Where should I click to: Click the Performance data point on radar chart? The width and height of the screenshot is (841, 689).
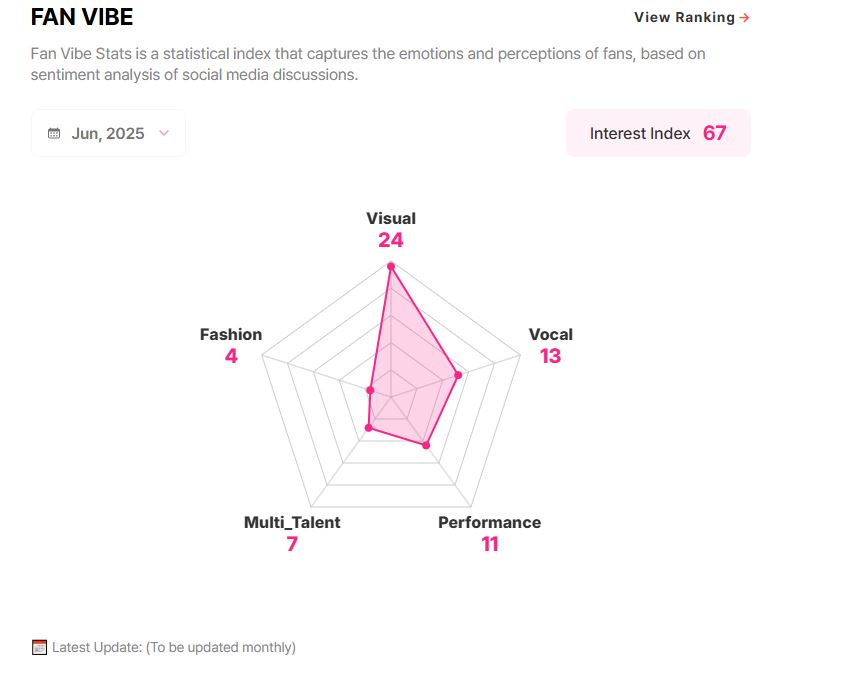click(426, 445)
